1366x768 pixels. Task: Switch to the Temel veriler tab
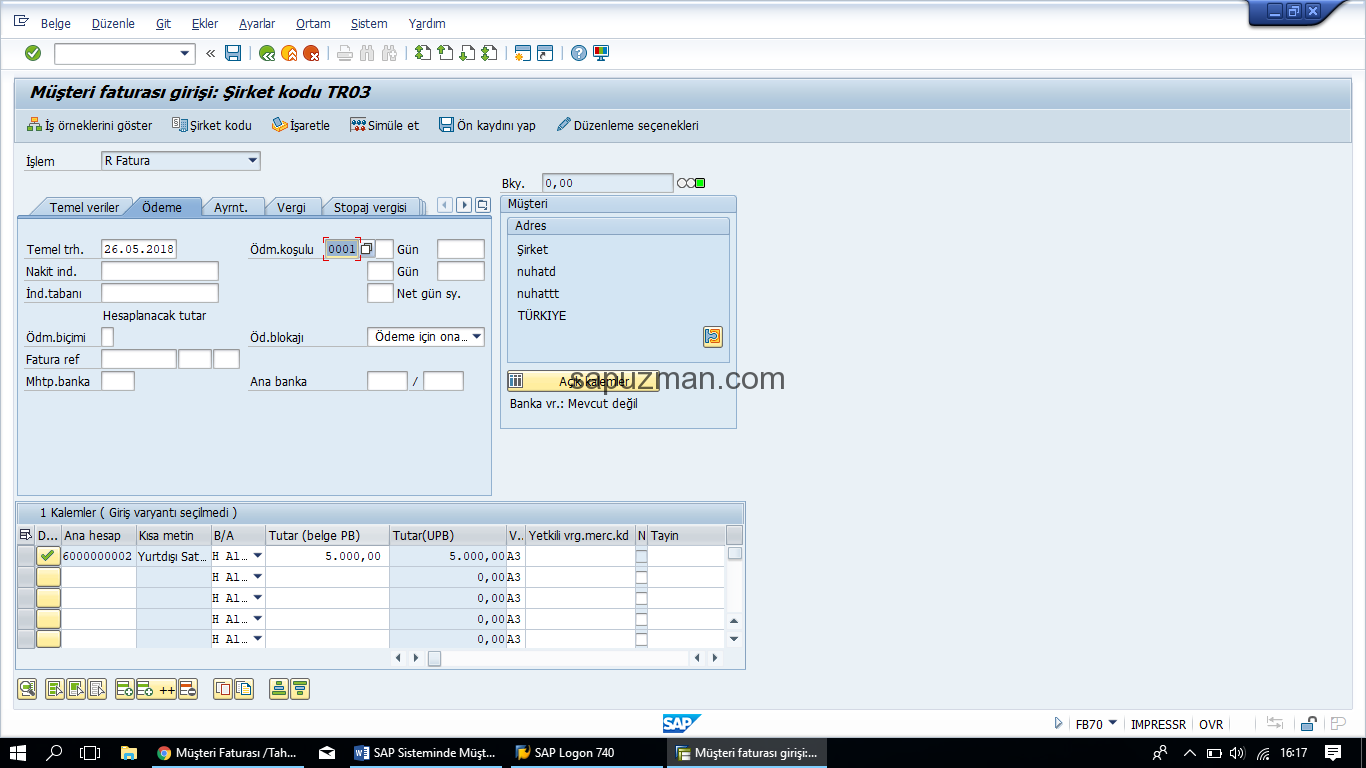click(x=84, y=207)
